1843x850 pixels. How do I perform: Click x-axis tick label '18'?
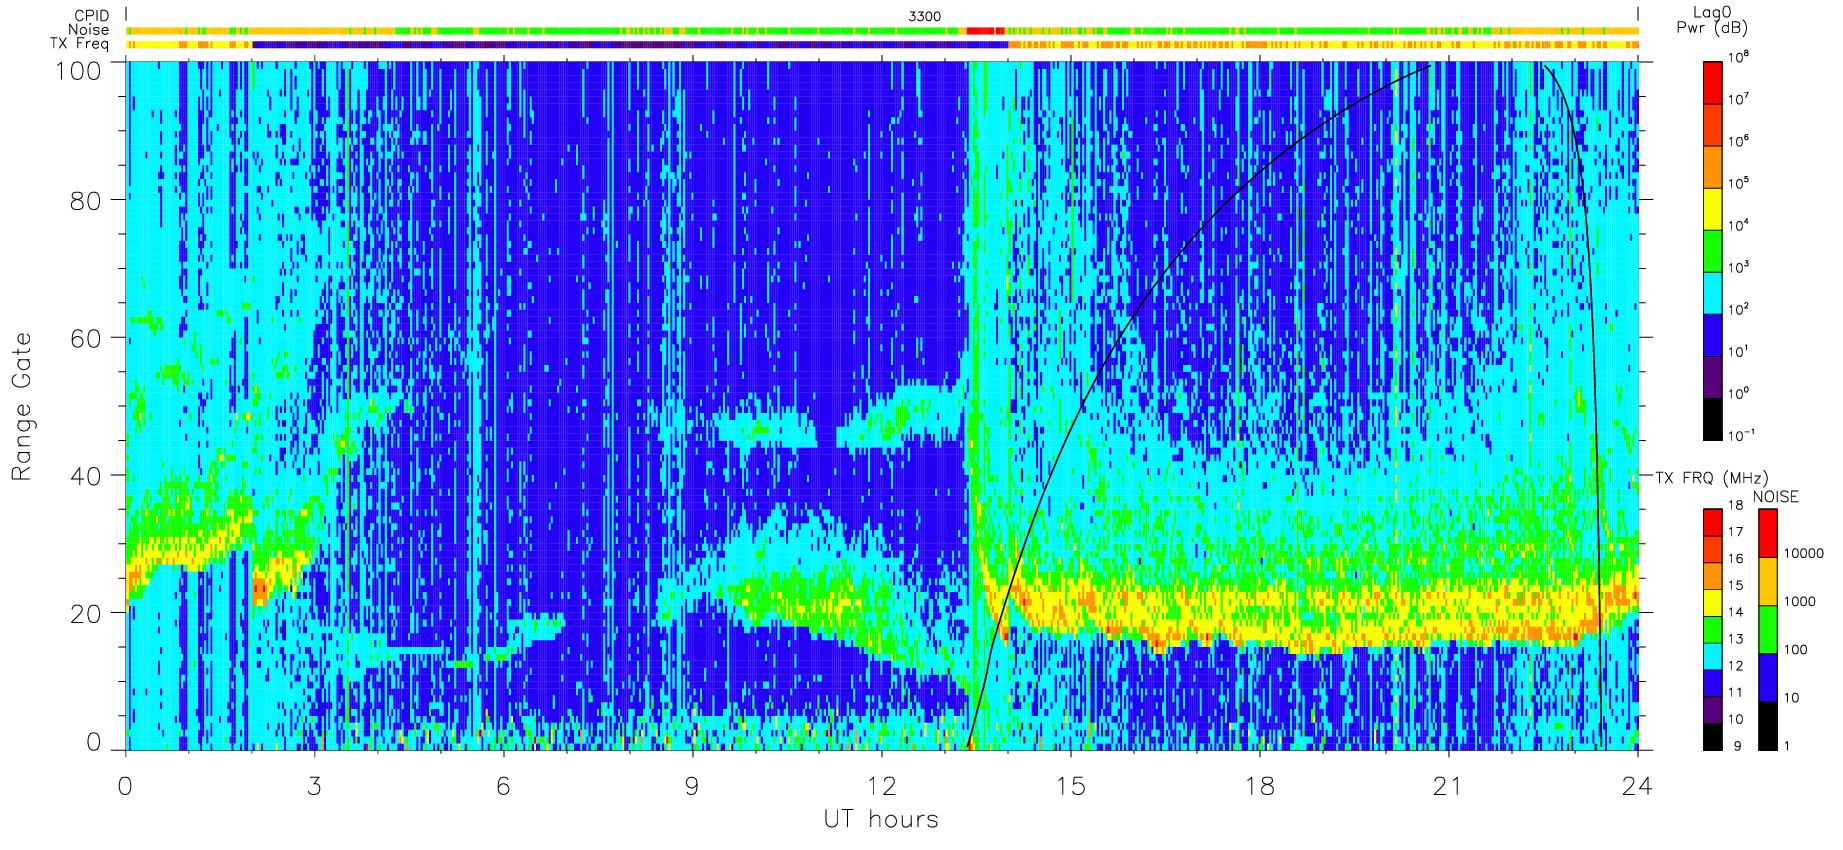[x=1259, y=787]
